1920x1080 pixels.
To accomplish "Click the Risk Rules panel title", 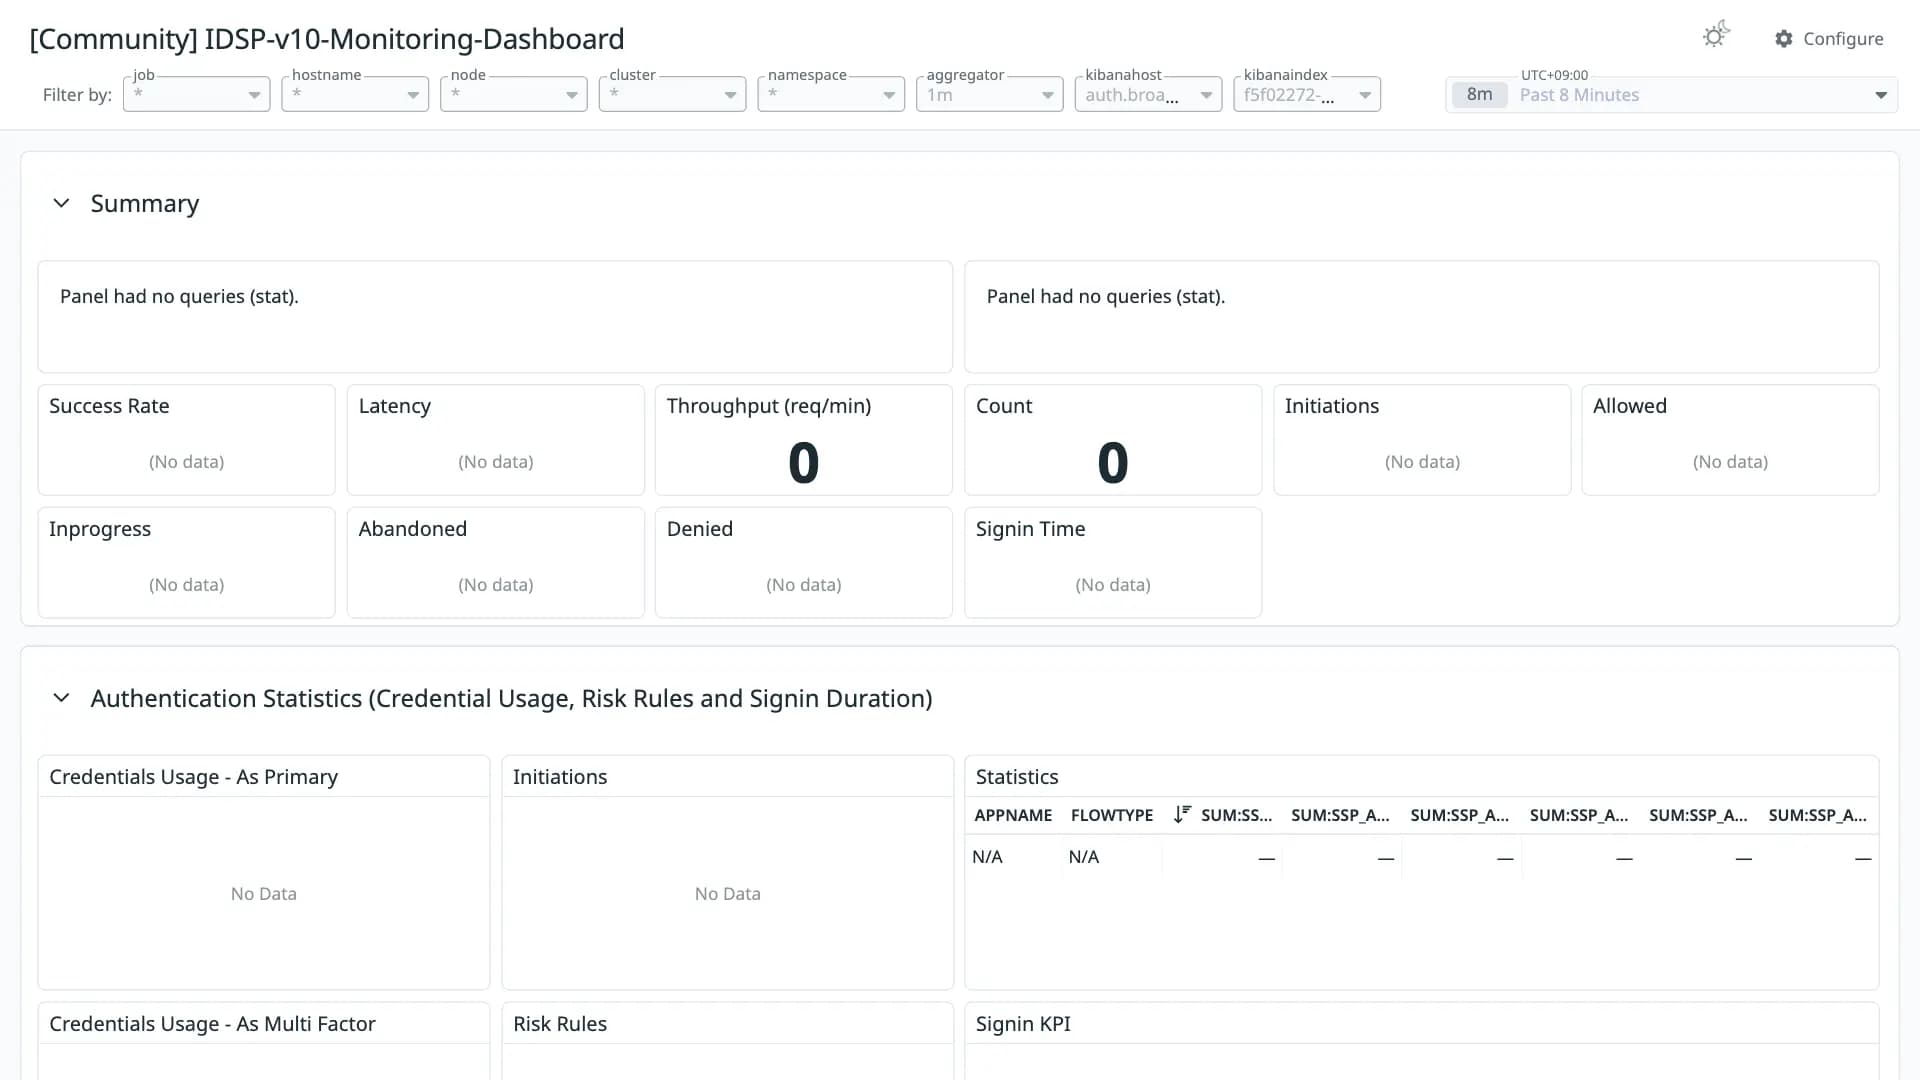I will coord(560,1024).
